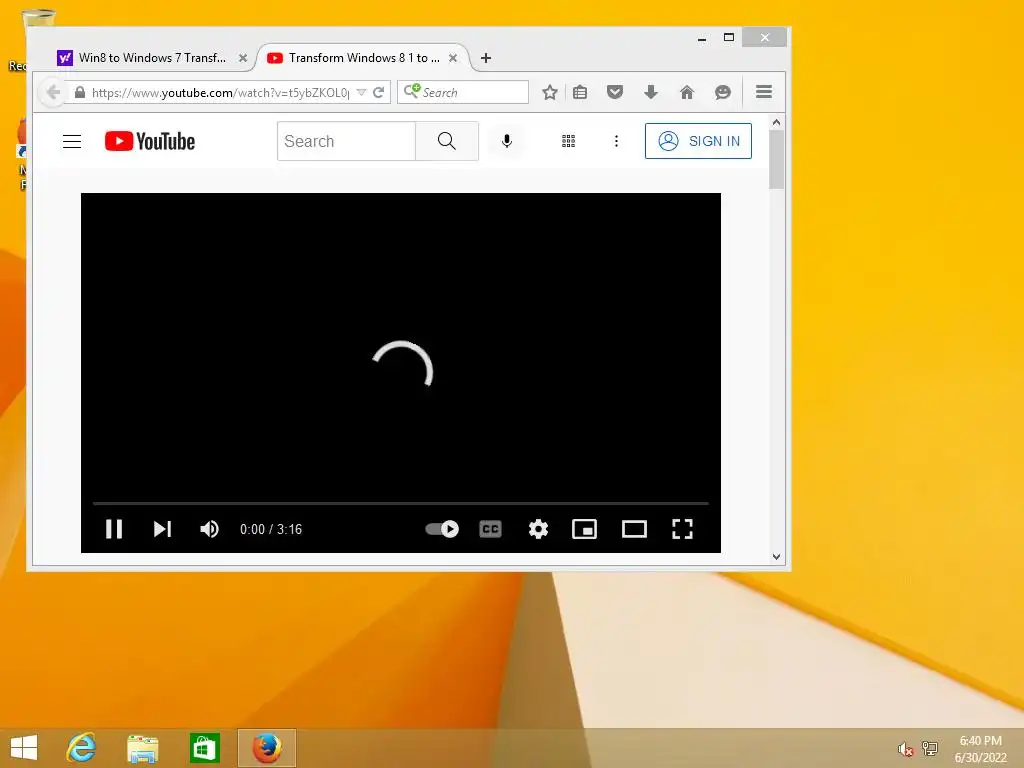Screen dimensions: 1024x768
Task: Go back to previous page
Action: [54, 92]
